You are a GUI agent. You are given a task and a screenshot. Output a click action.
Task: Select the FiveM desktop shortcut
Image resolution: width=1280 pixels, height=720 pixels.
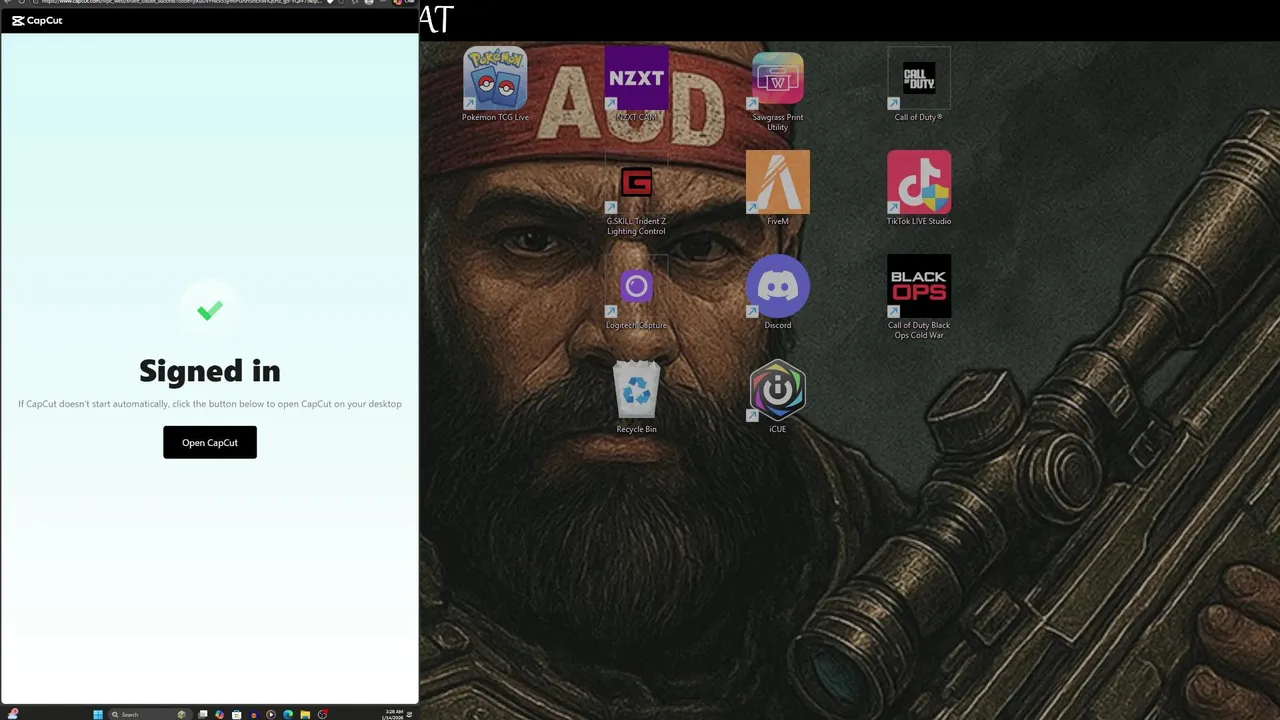(778, 189)
